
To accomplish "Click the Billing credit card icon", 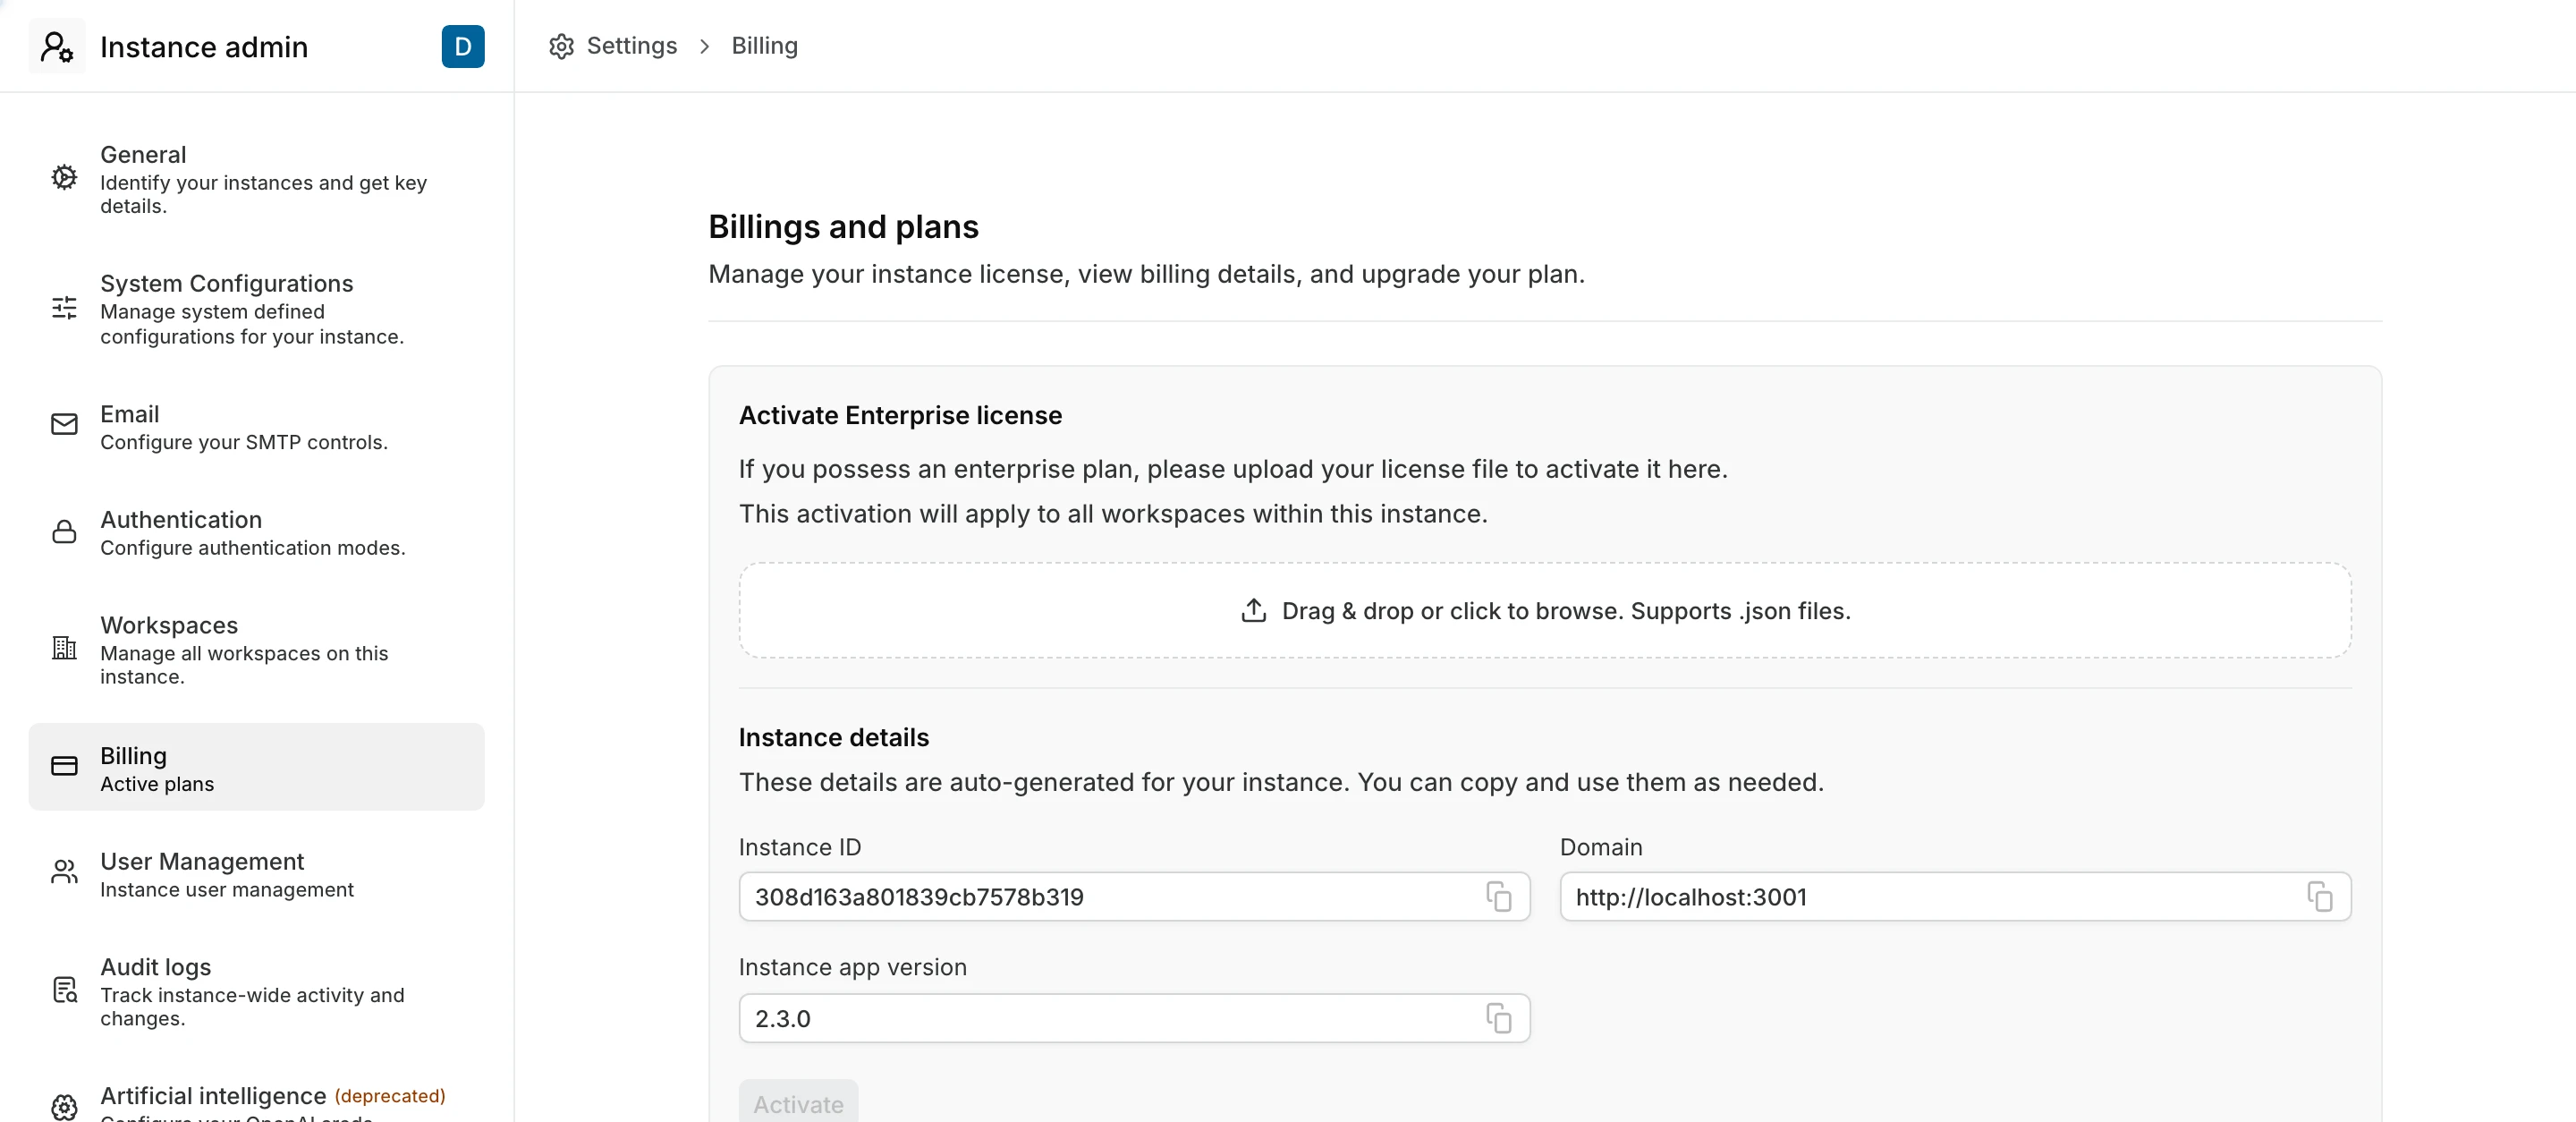I will point(64,766).
